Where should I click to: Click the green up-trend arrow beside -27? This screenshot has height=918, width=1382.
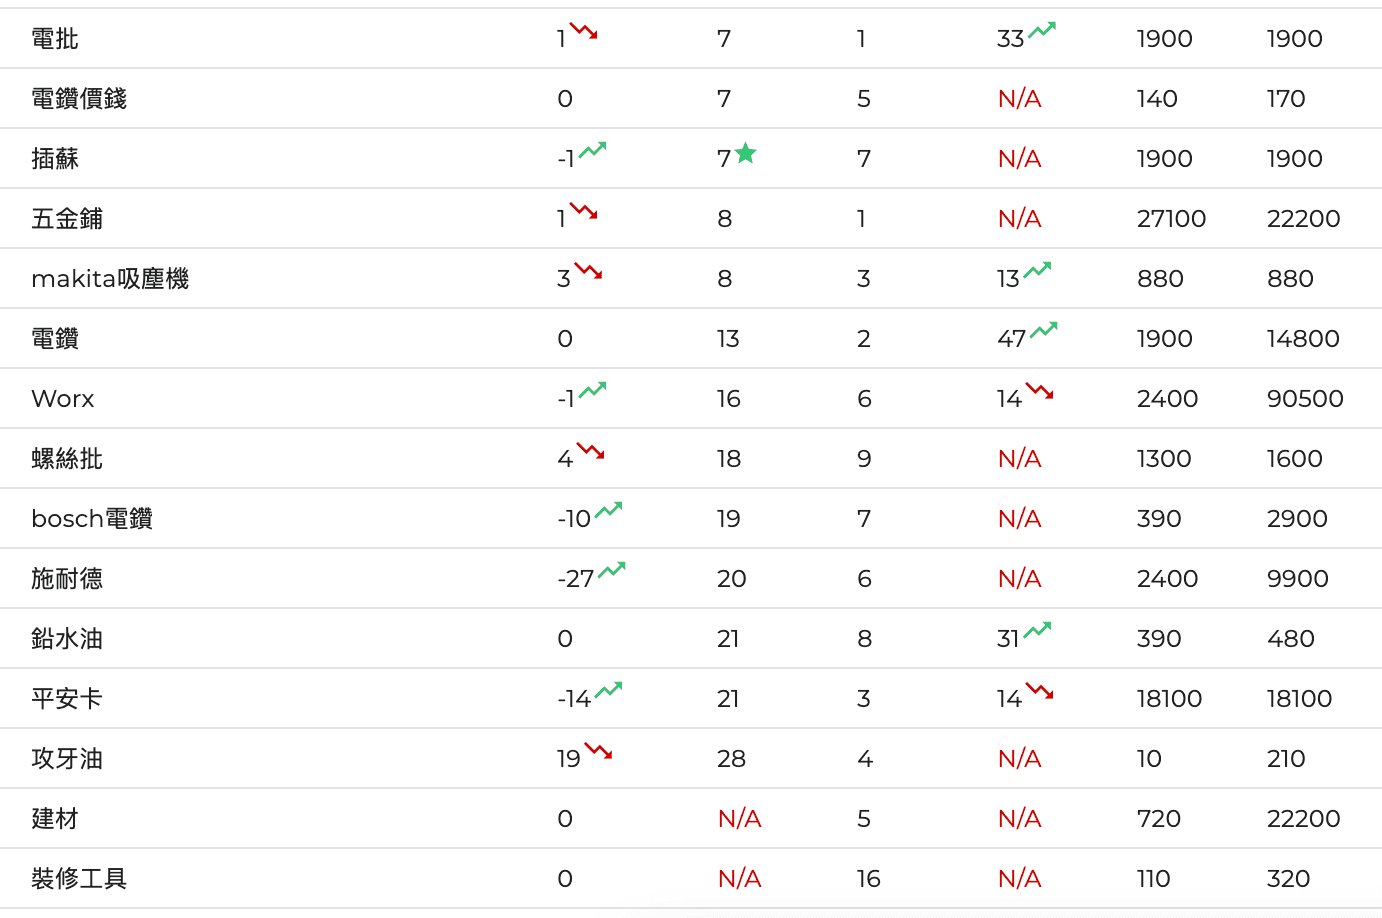(611, 570)
